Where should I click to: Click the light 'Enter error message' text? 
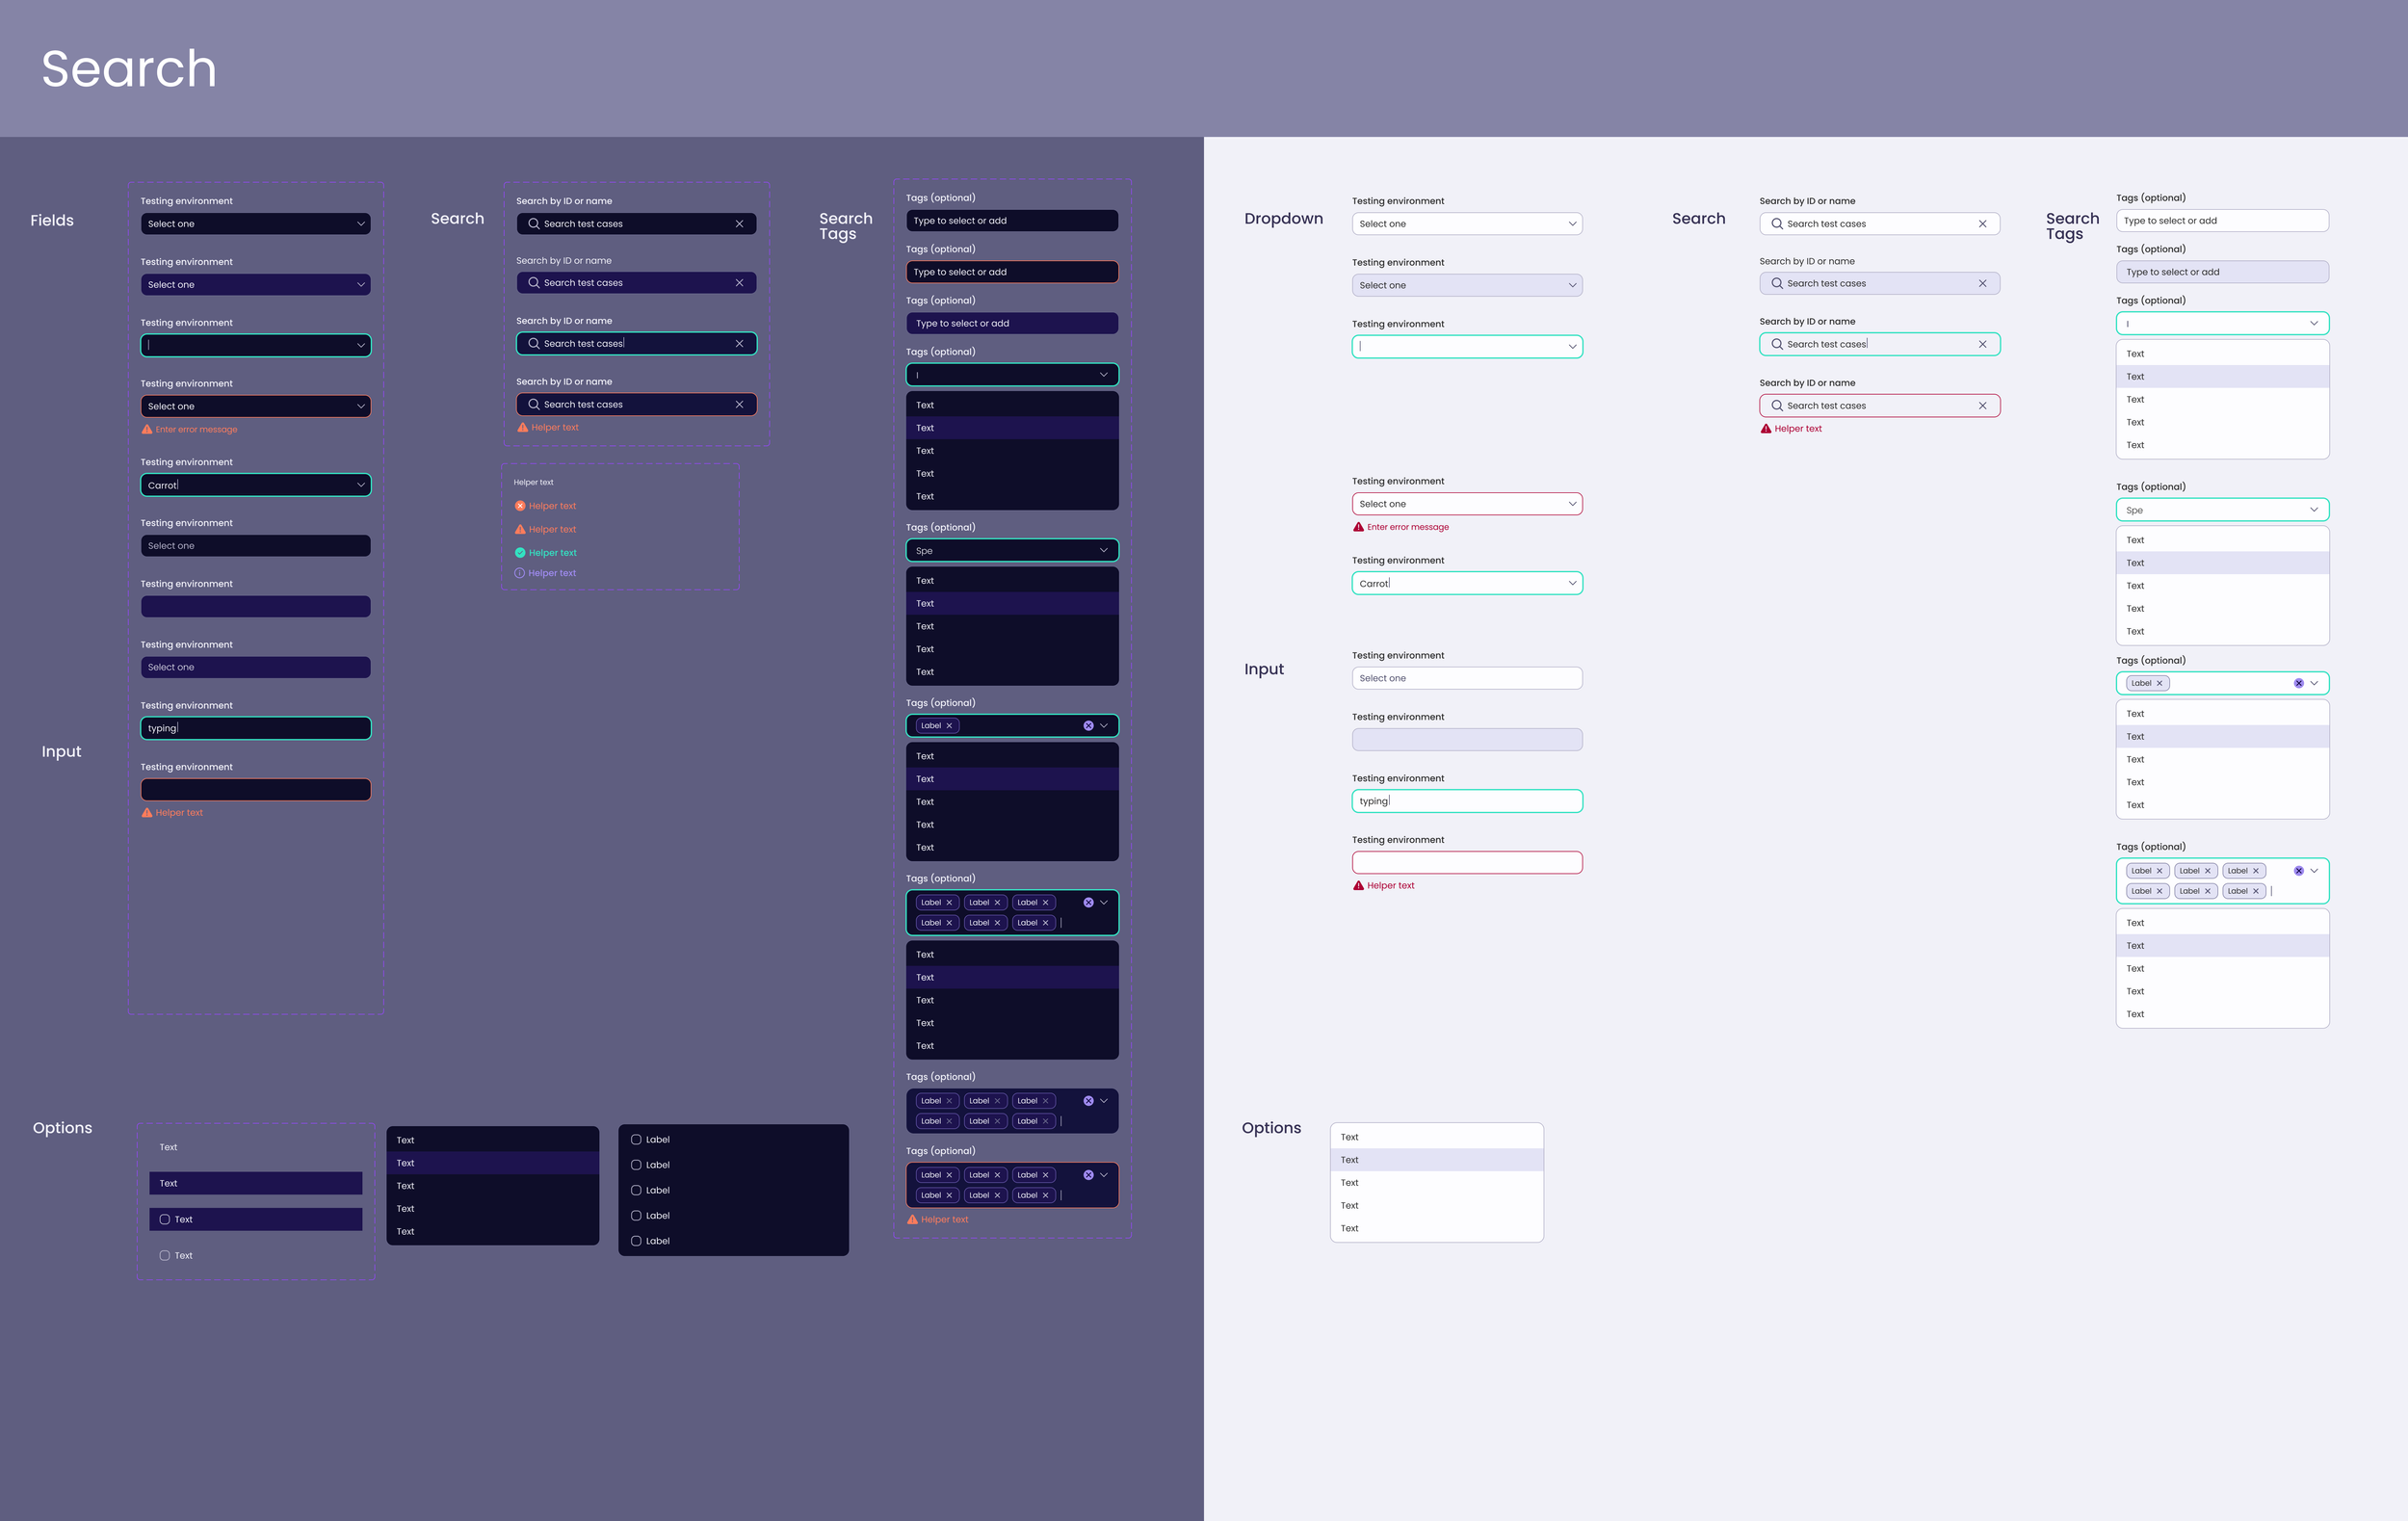point(1407,527)
